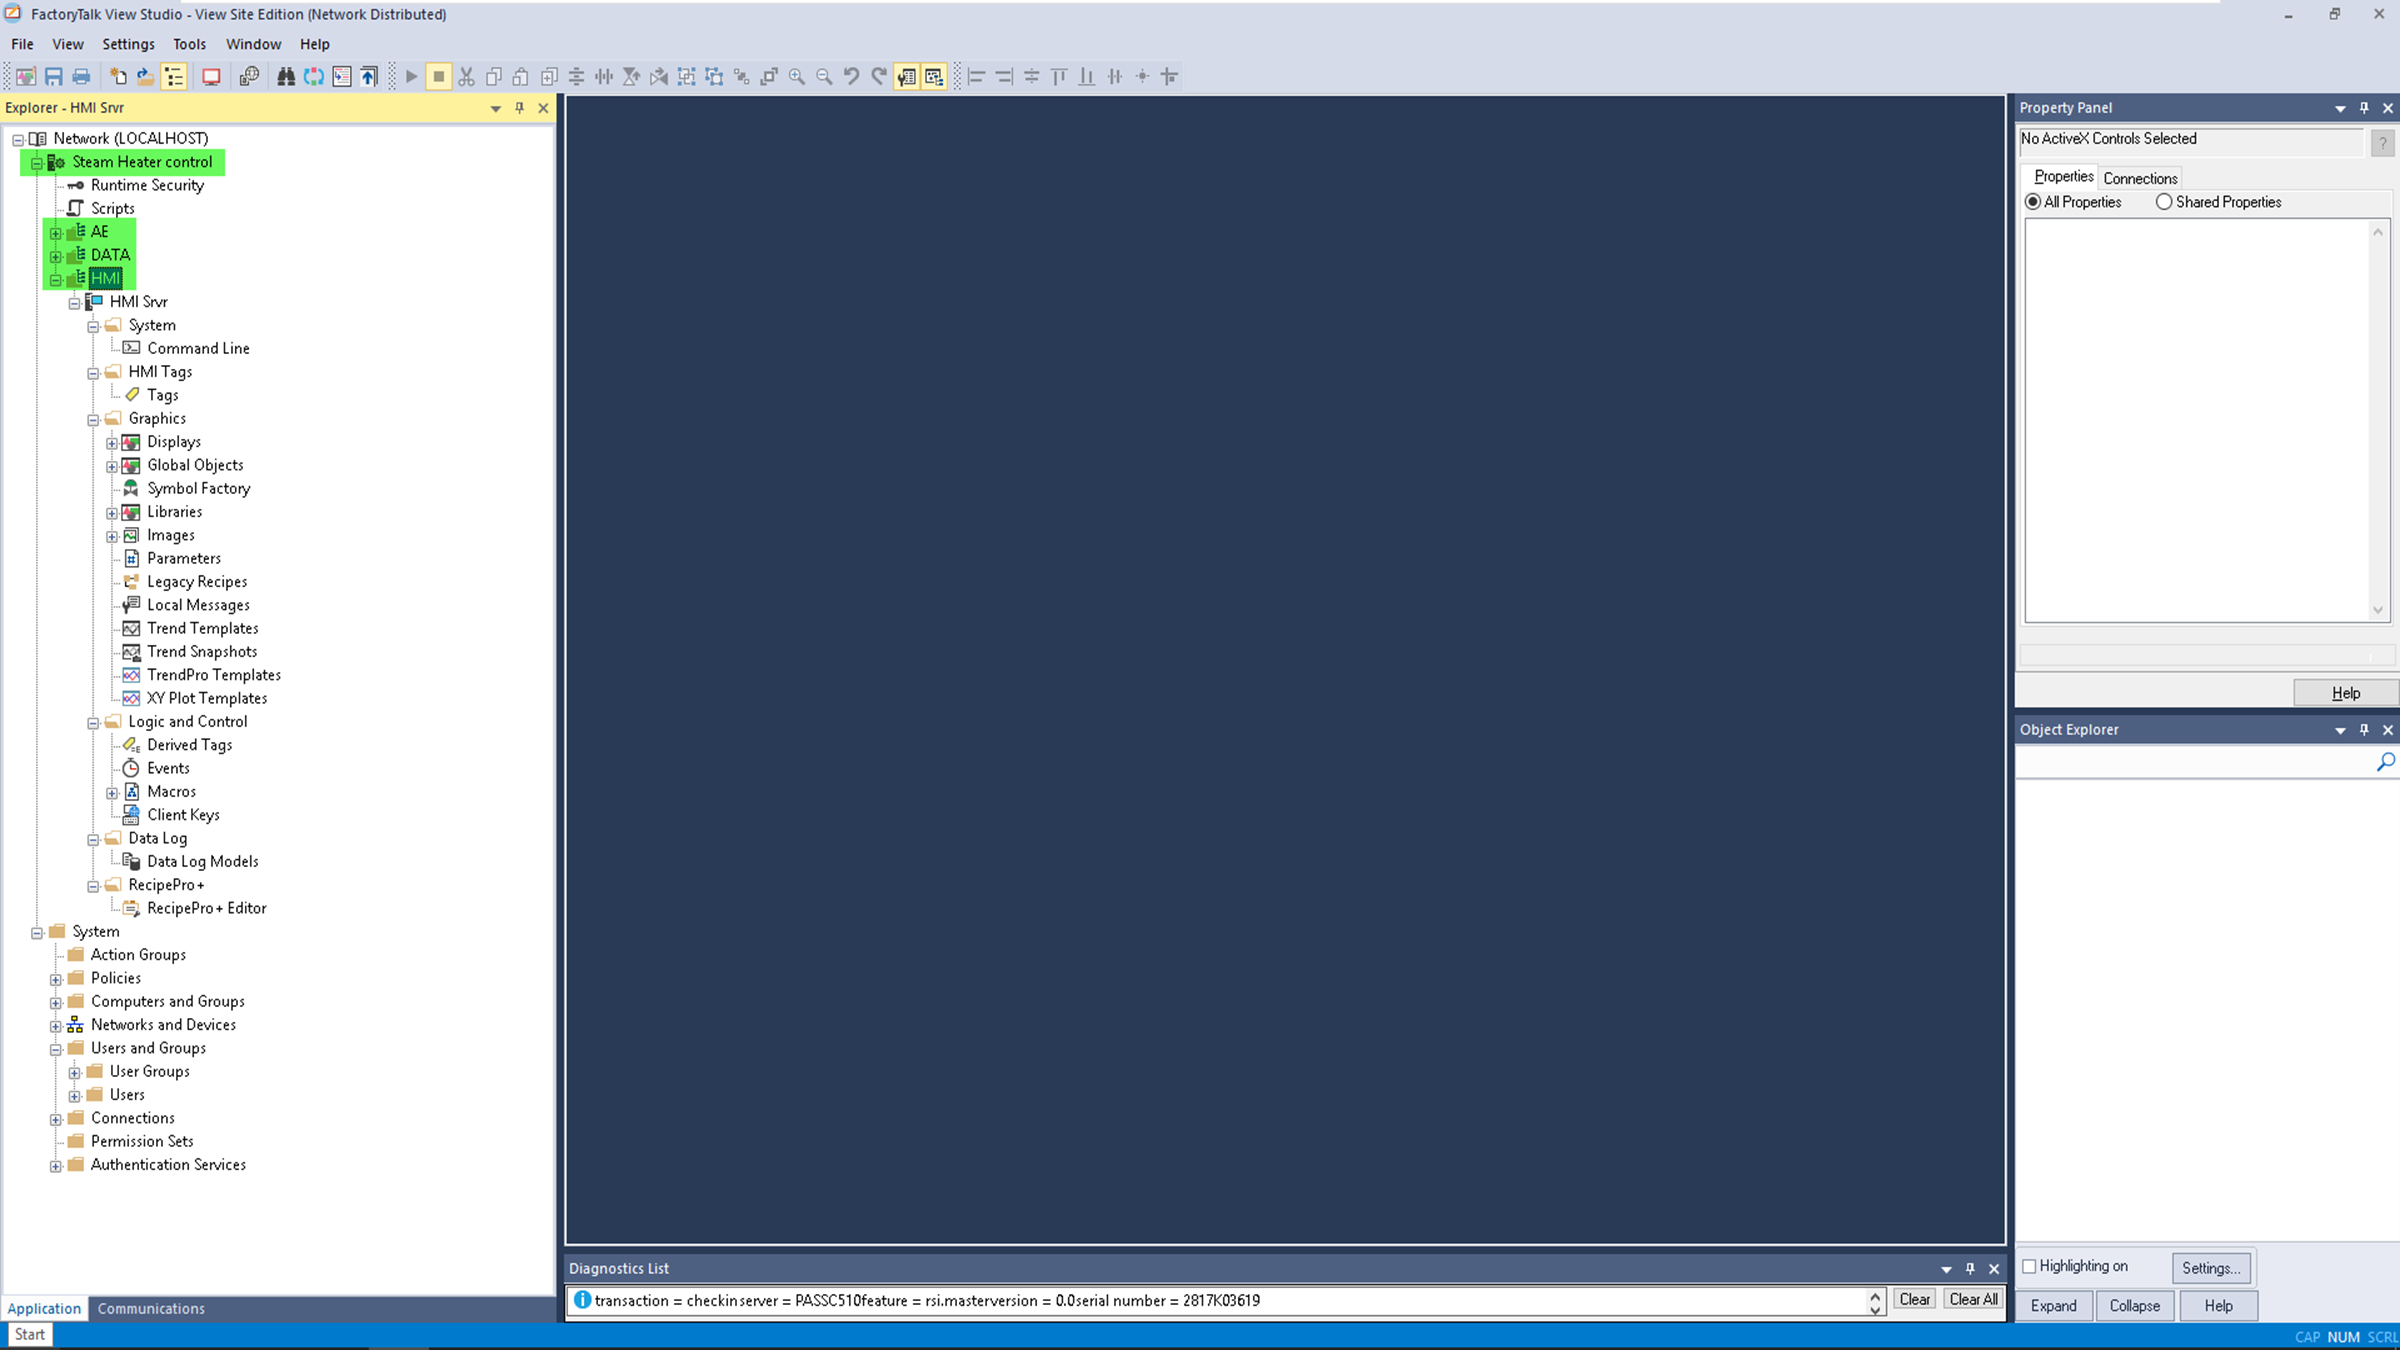
Task: Click the Save icon in the toolbar
Action: pos(54,77)
